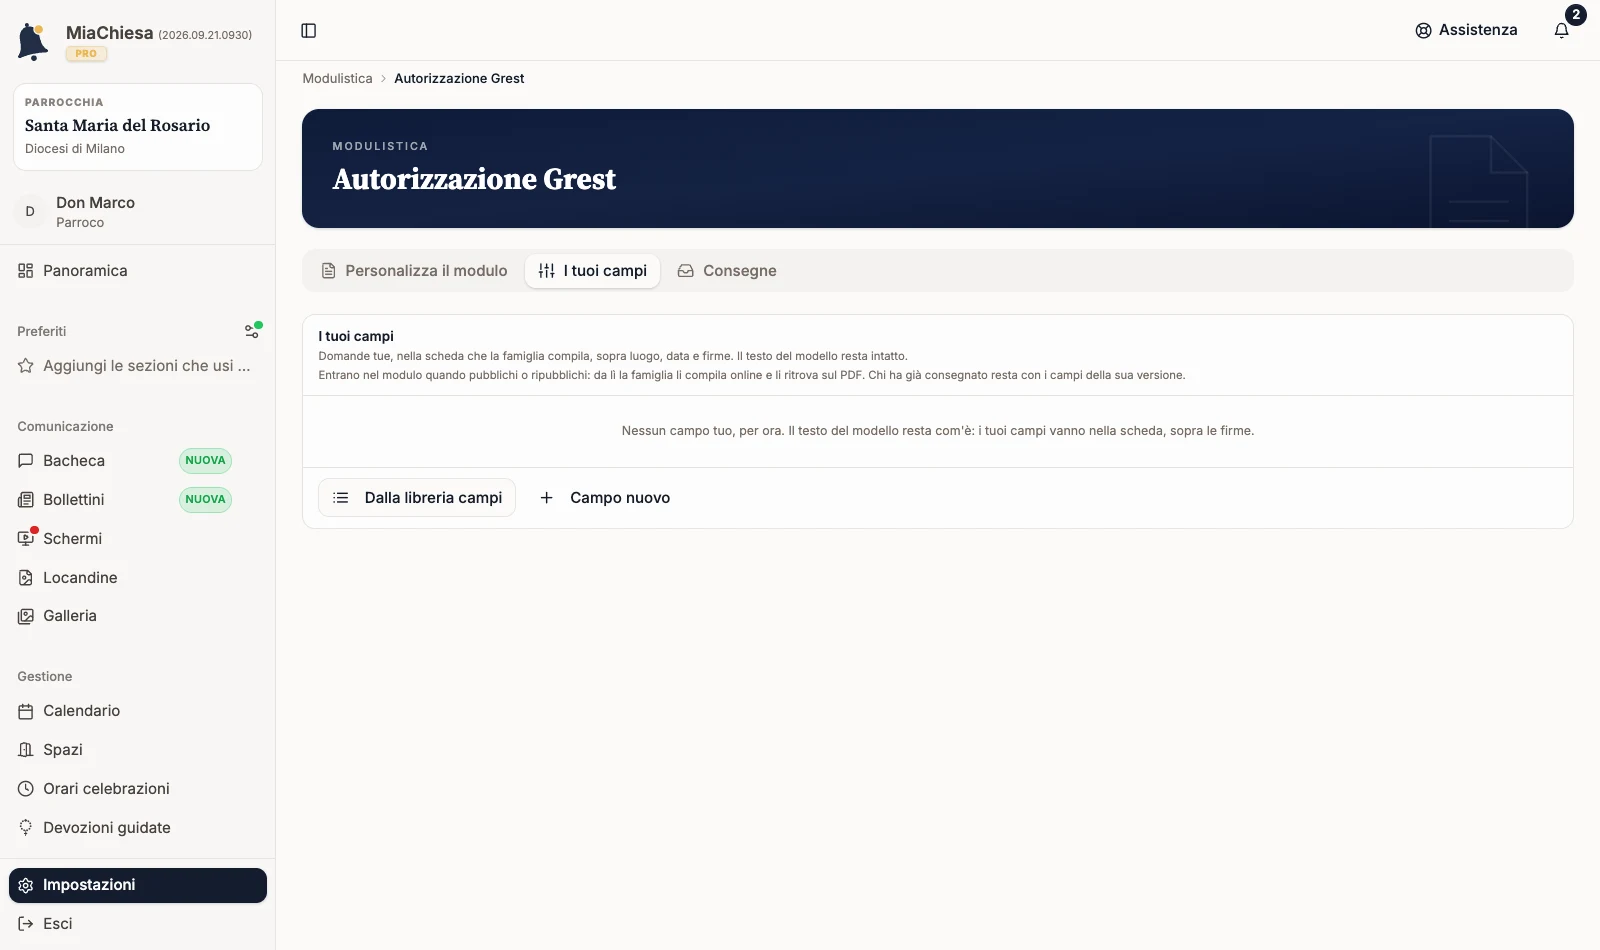
Task: Click the Impostazioni gear icon
Action: (26, 885)
